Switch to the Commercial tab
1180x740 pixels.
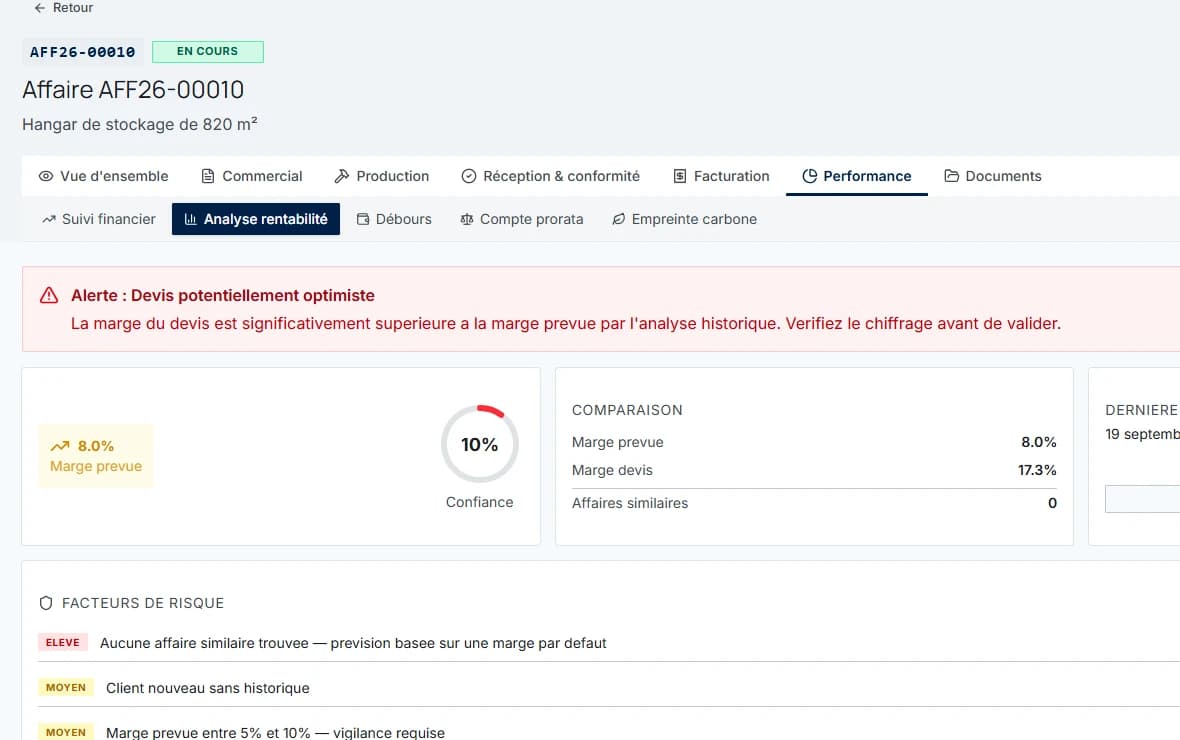coord(251,176)
